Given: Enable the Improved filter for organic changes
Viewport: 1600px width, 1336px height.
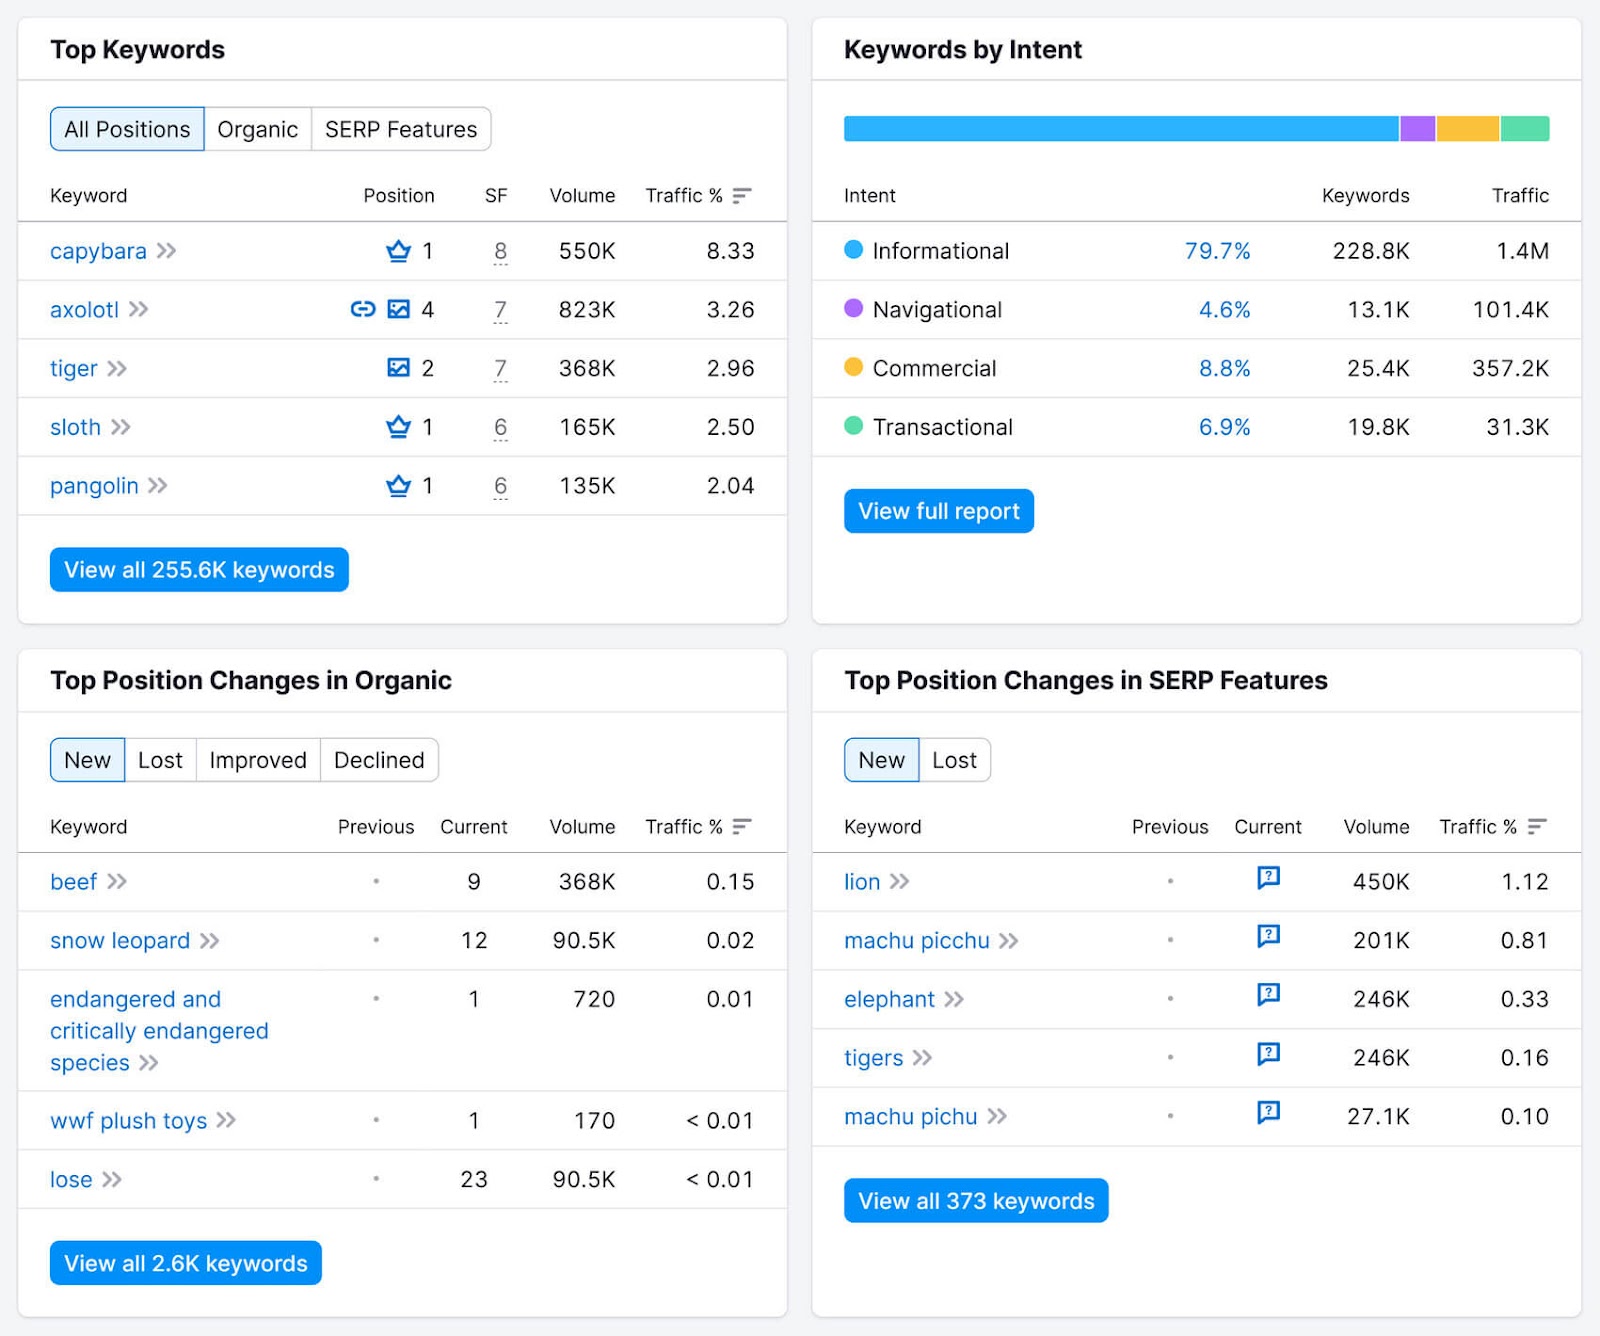Looking at the screenshot, I should pos(258,760).
